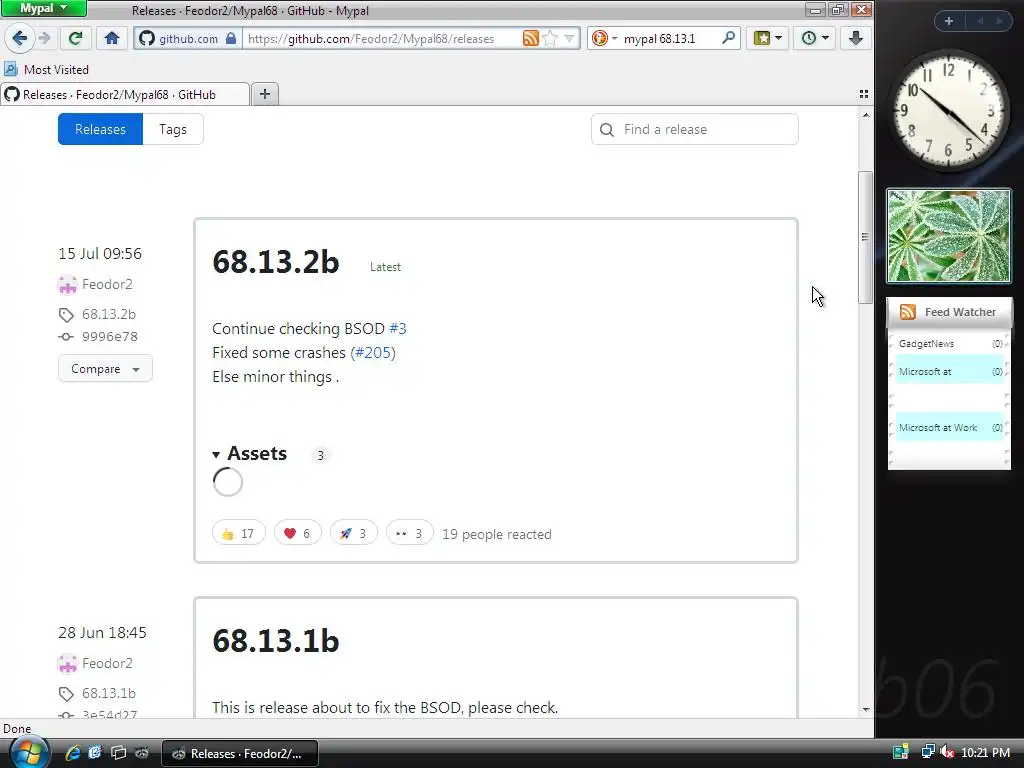Click the padlock security icon
This screenshot has height=768, width=1024.
(231, 39)
